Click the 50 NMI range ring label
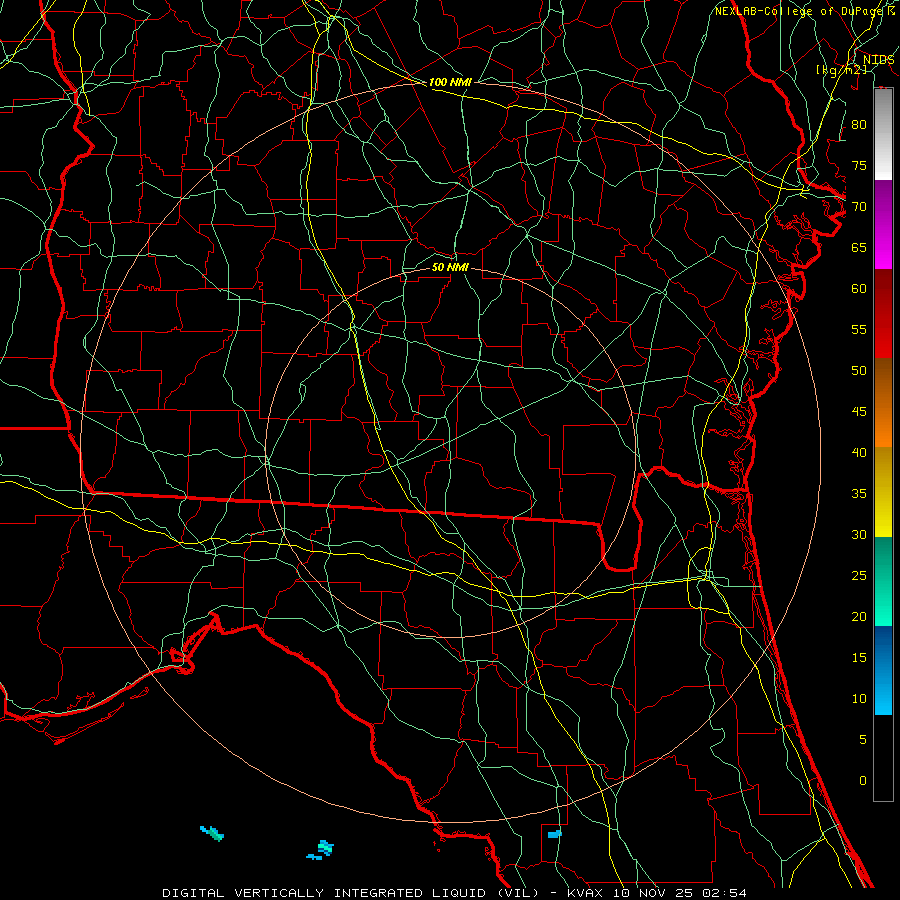Image resolution: width=900 pixels, height=900 pixels. (450, 267)
